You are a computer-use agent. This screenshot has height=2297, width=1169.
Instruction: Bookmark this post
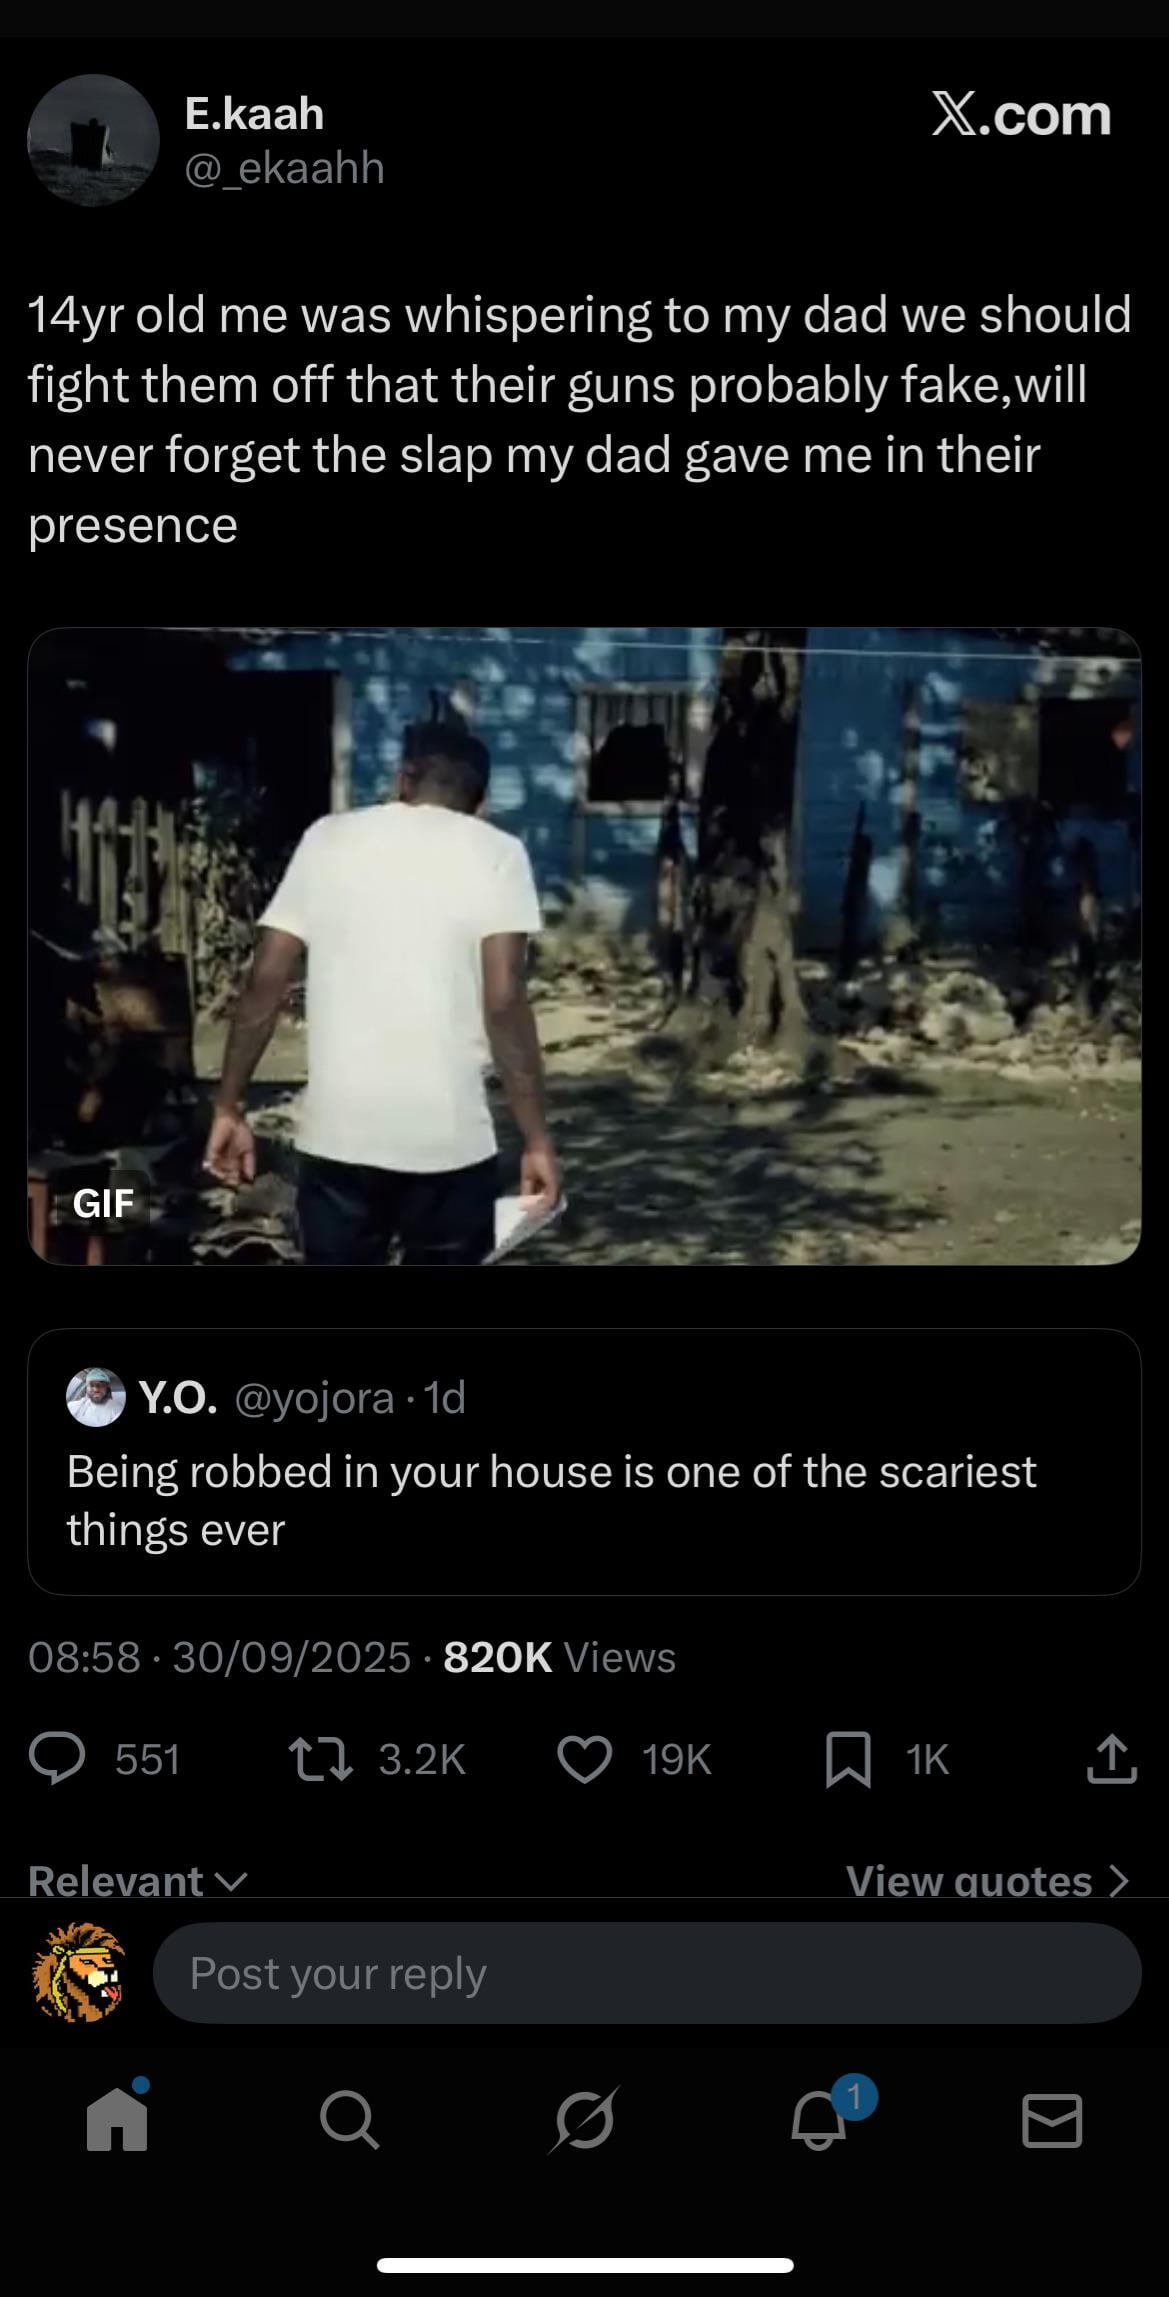pyautogui.click(x=848, y=1760)
